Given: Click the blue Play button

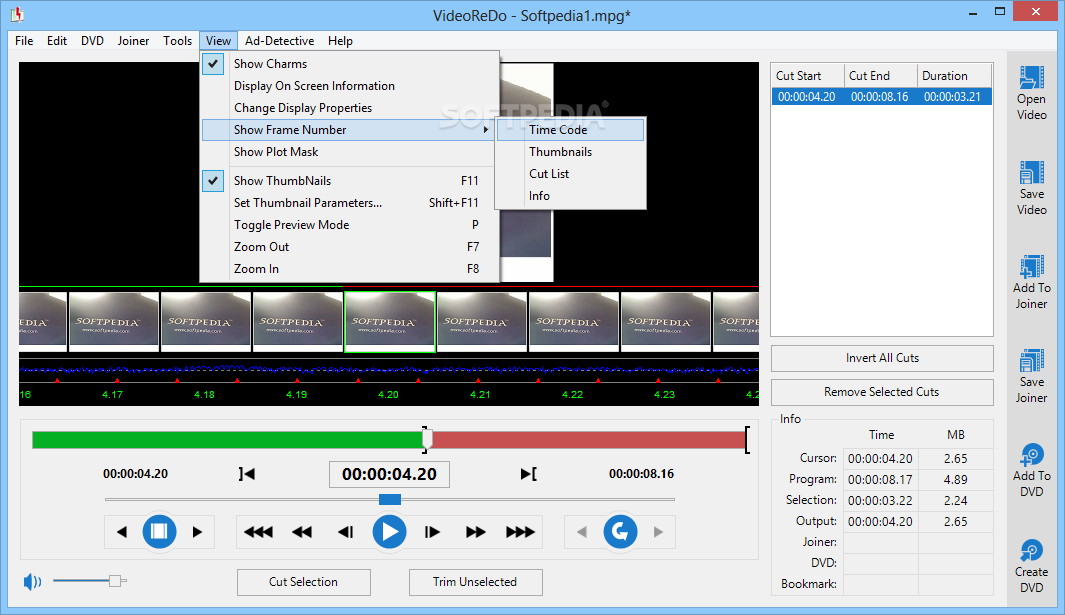Looking at the screenshot, I should [x=389, y=531].
